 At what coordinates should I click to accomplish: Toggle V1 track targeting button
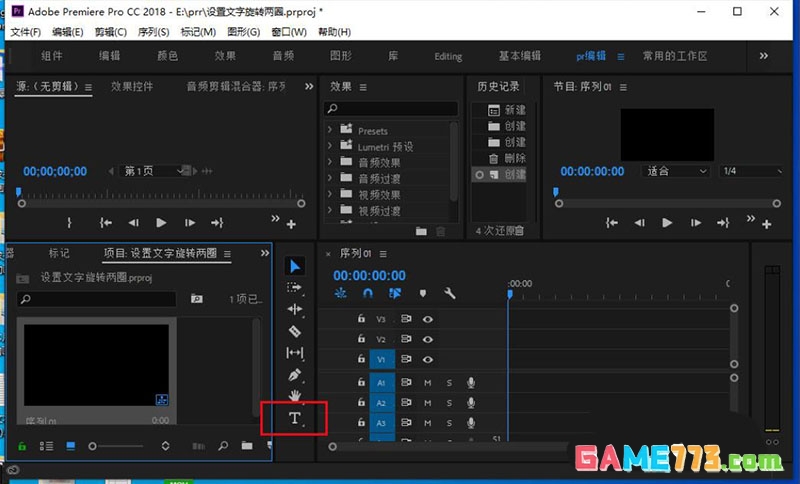coord(382,360)
